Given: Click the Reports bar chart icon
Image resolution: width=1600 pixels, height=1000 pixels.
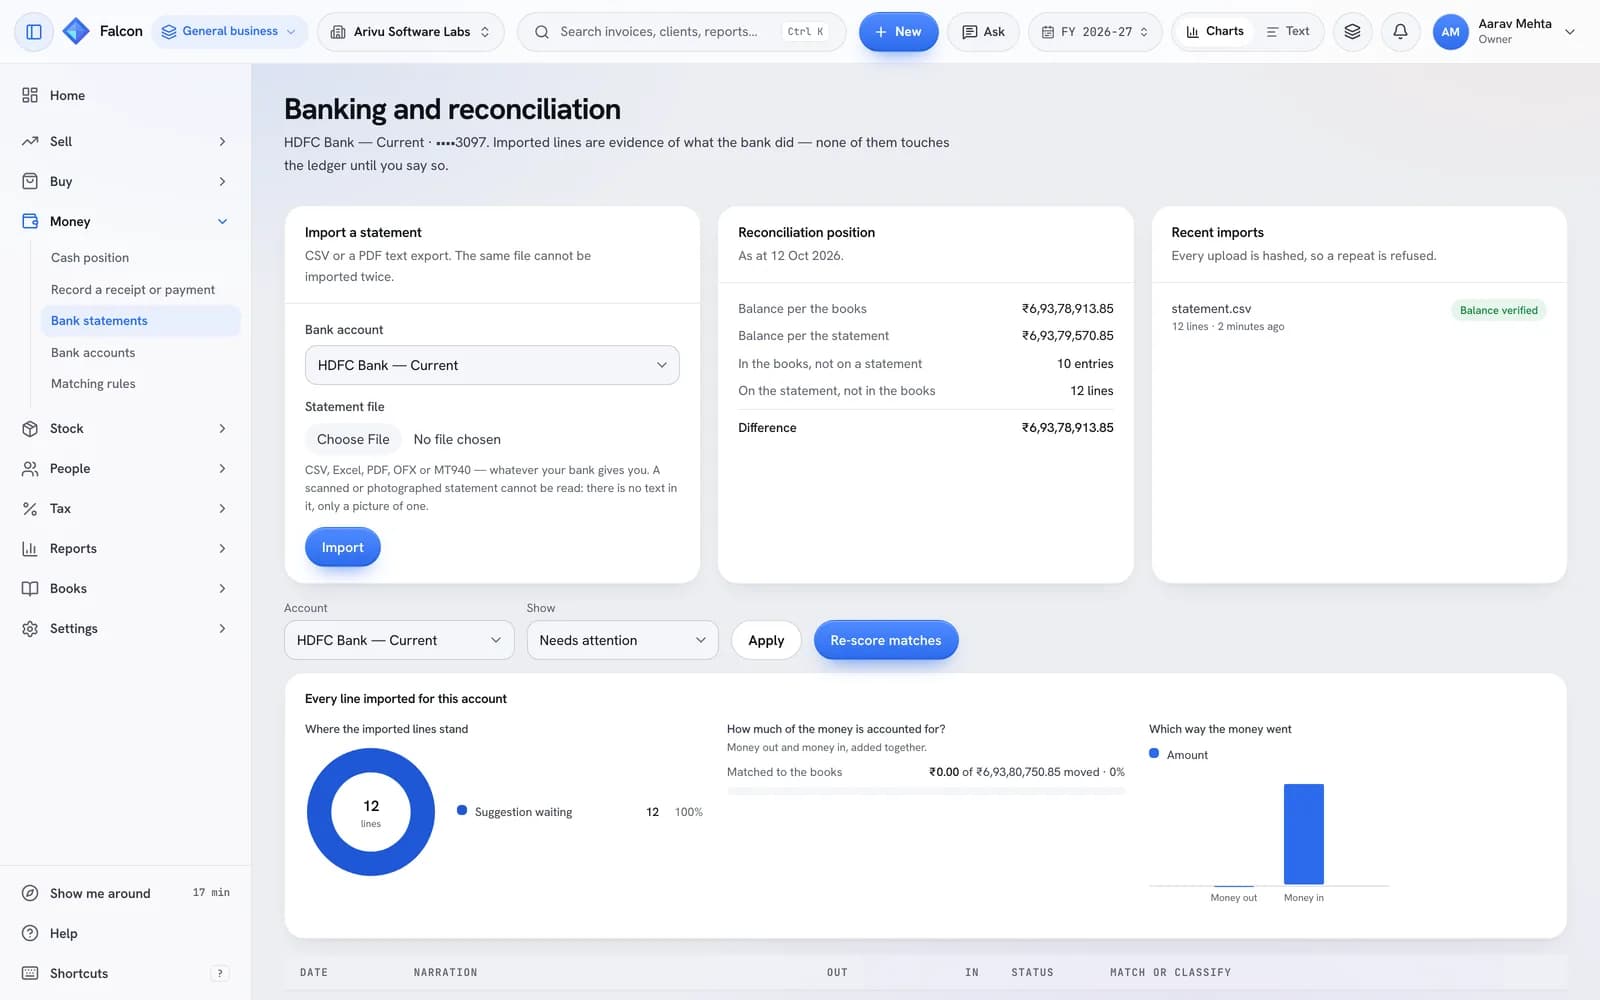Looking at the screenshot, I should pos(30,548).
